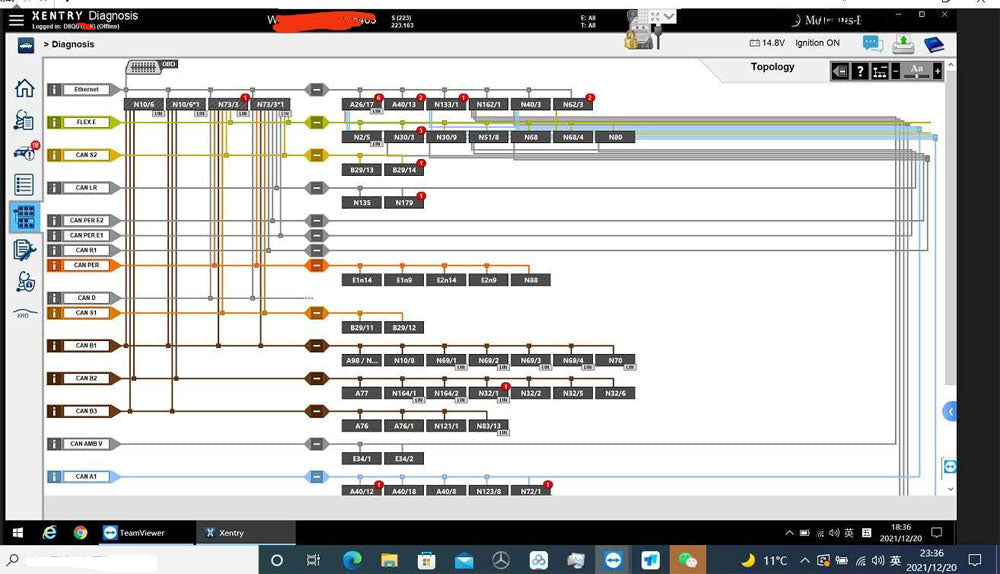The image size is (1000, 574).
Task: Toggle the tree layout view in Topology toolbar
Action: tap(880, 71)
